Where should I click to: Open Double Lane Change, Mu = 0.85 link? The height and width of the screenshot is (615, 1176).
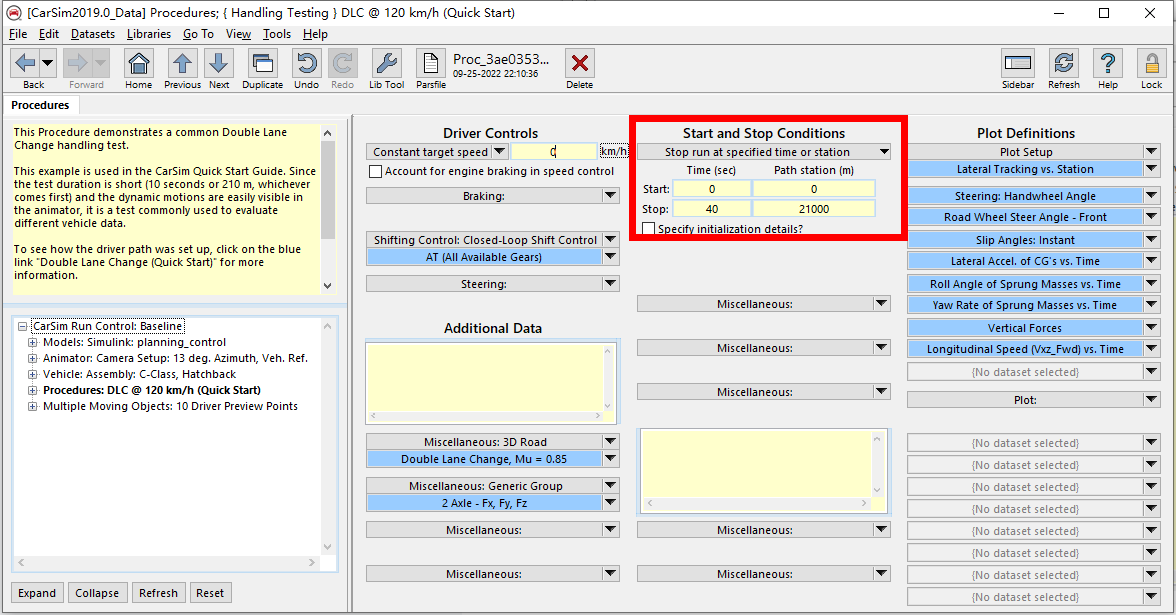point(484,459)
